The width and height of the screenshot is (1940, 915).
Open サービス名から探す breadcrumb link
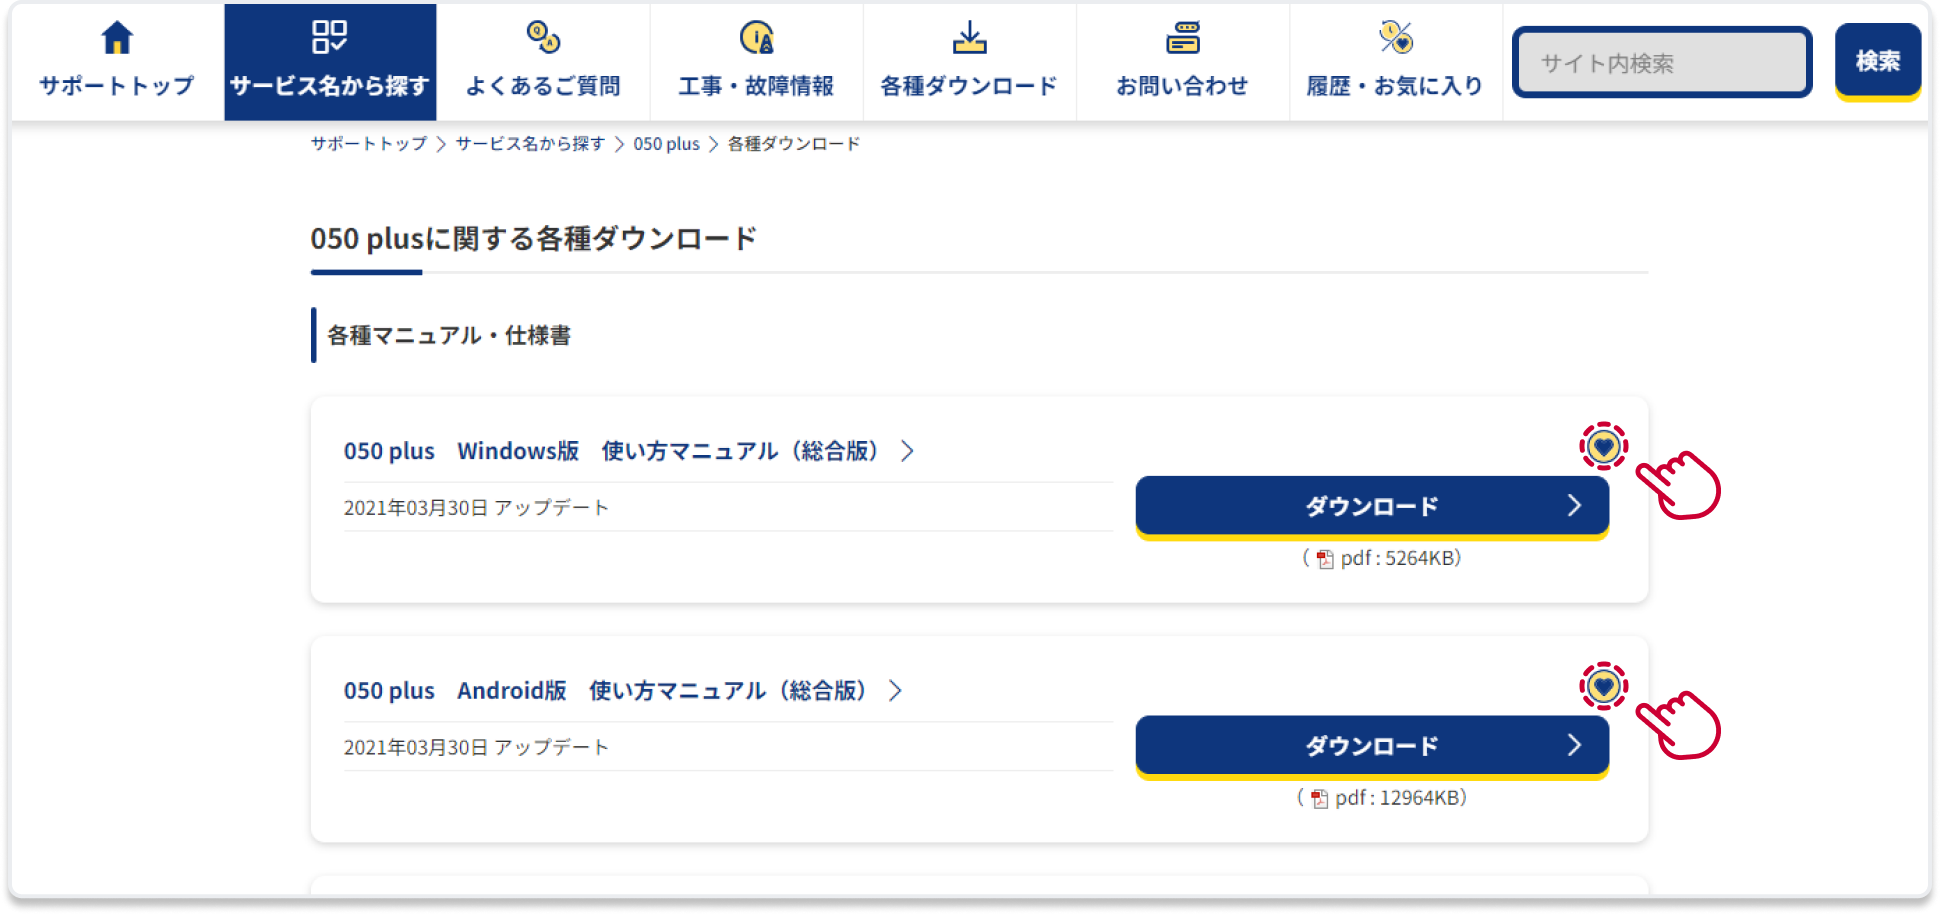tap(530, 144)
